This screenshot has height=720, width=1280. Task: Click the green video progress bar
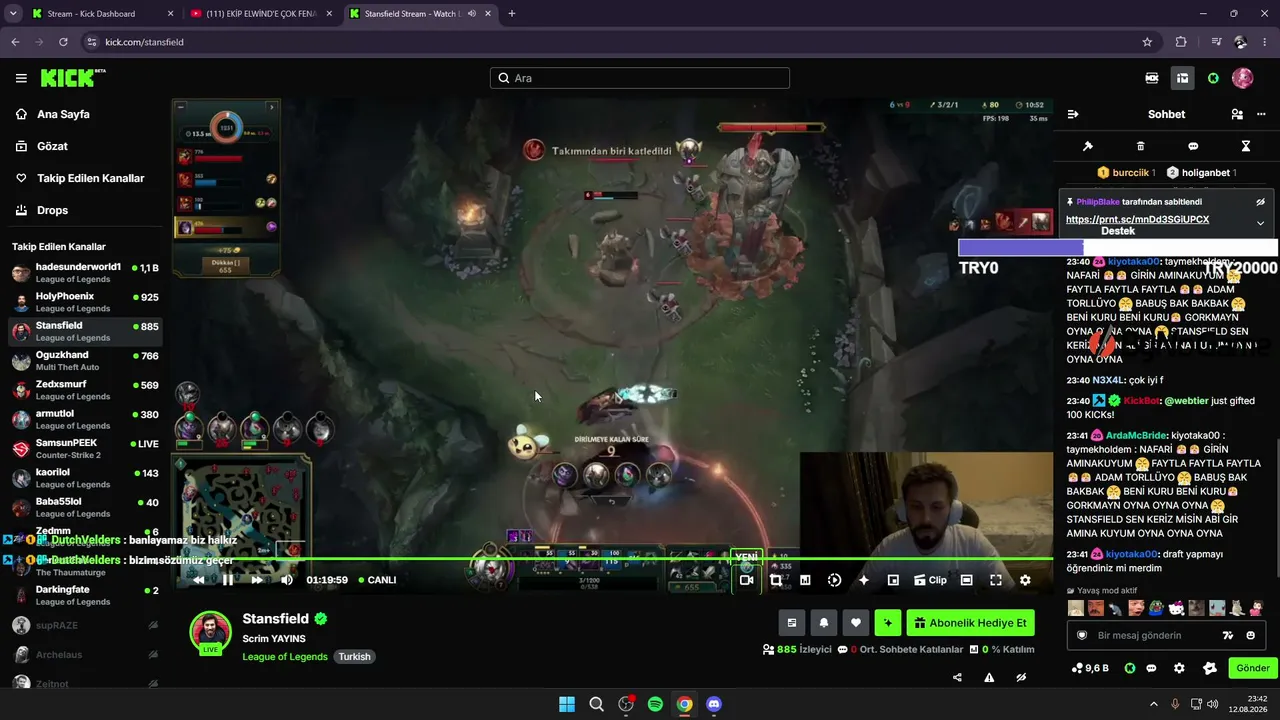pos(612,559)
